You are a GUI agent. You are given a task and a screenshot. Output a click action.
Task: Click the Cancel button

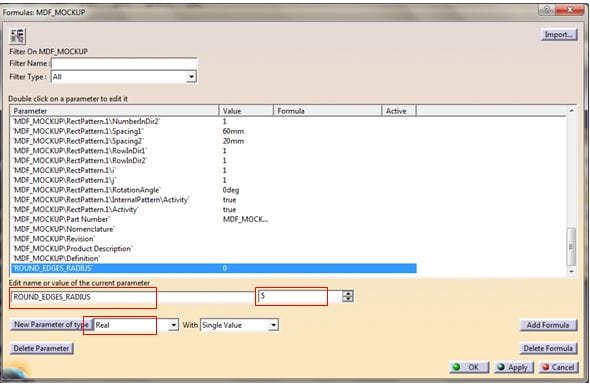point(558,367)
